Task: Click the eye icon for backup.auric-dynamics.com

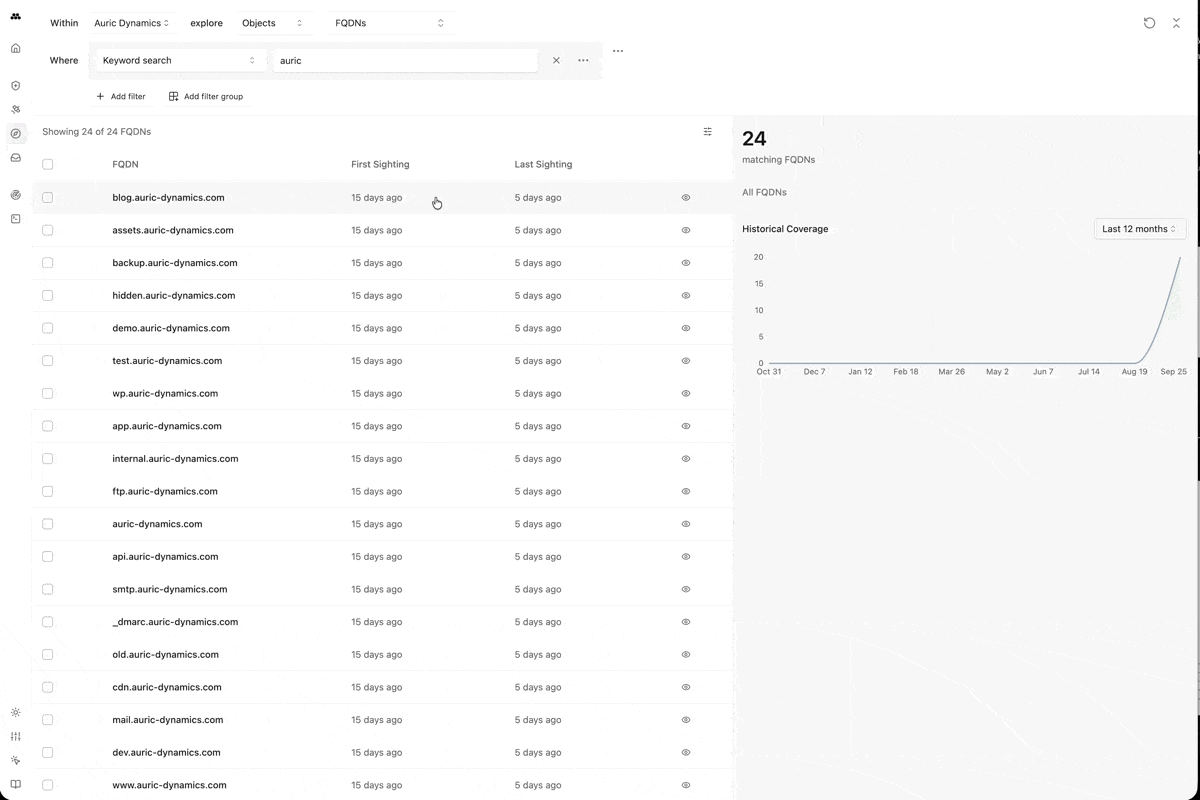Action: (686, 263)
